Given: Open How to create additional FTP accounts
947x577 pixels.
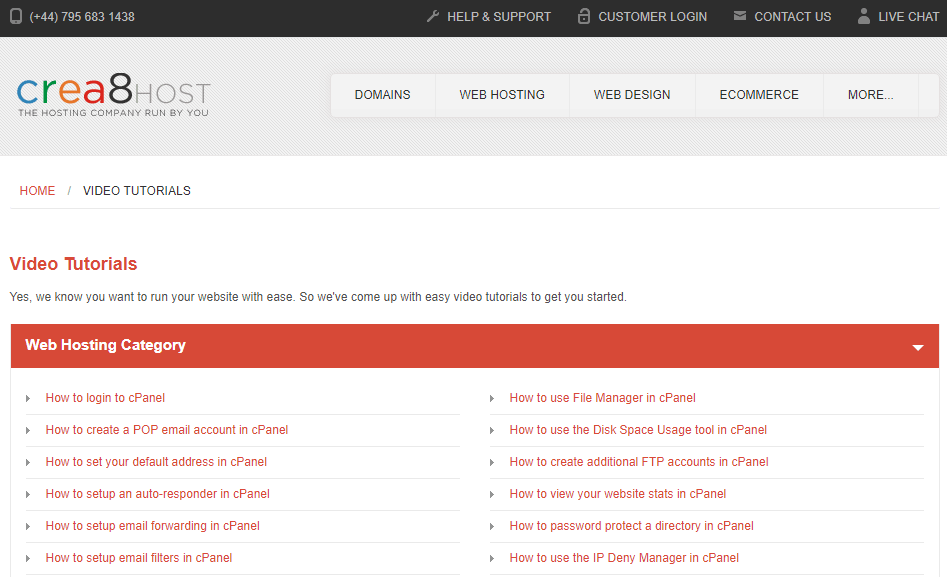Looking at the screenshot, I should coord(639,462).
